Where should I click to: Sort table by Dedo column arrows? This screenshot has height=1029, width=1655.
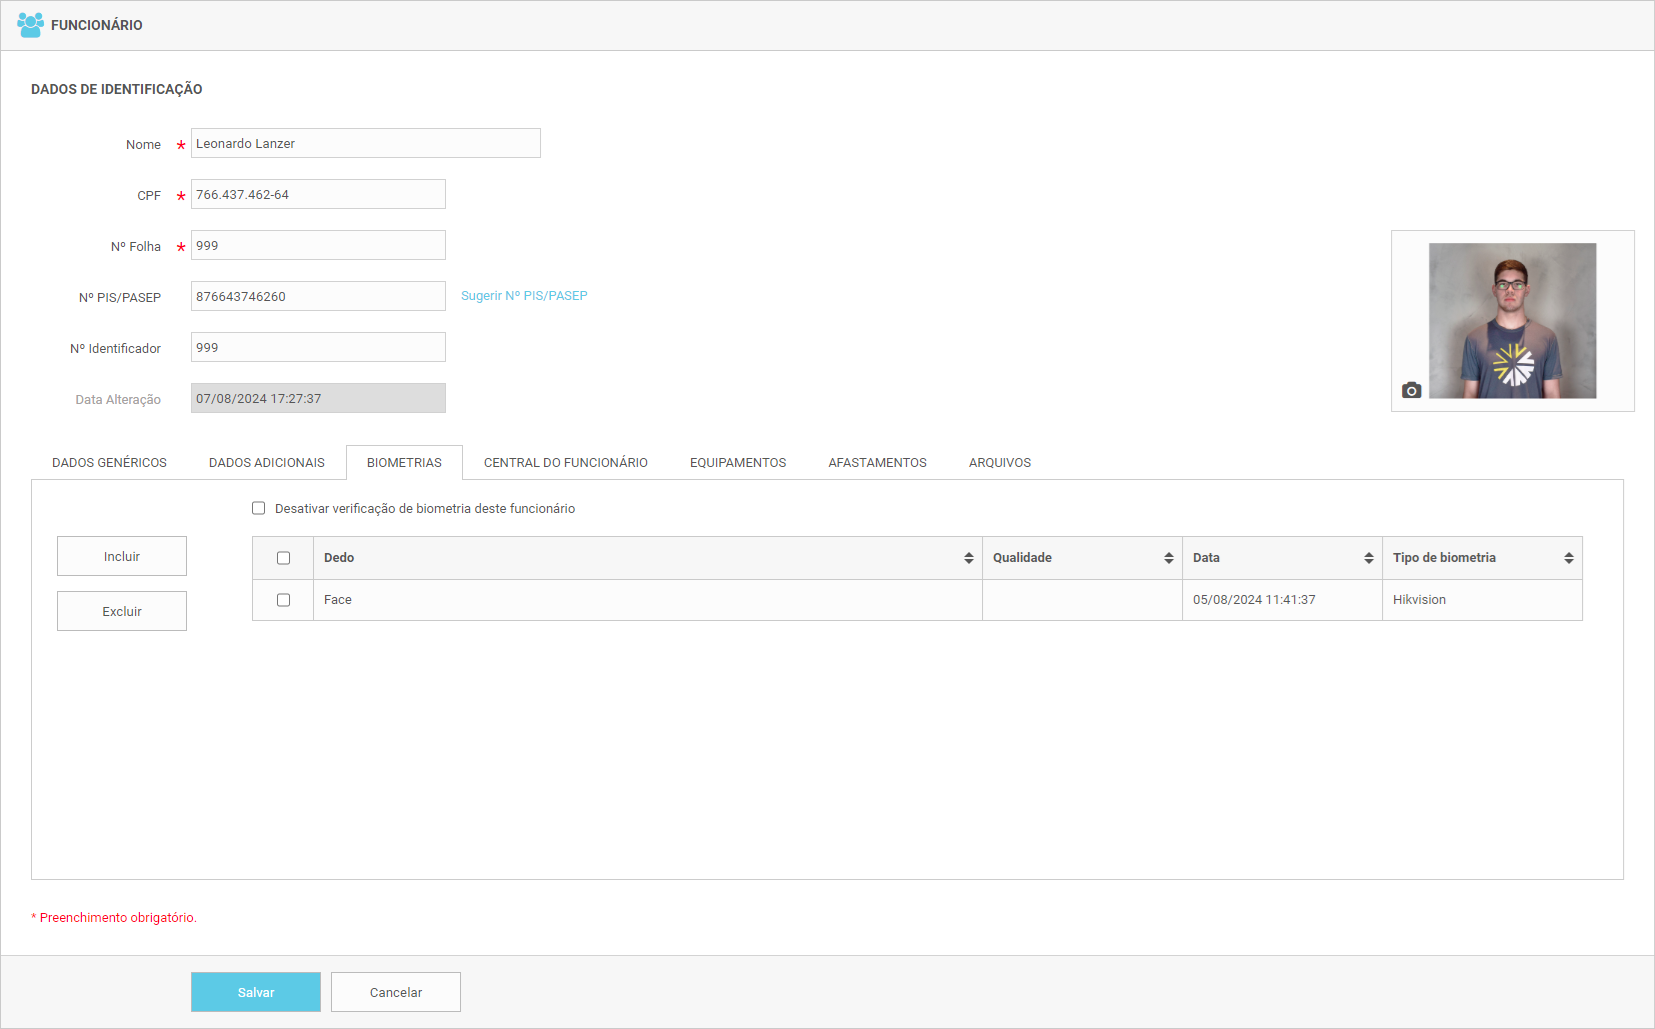pos(968,558)
